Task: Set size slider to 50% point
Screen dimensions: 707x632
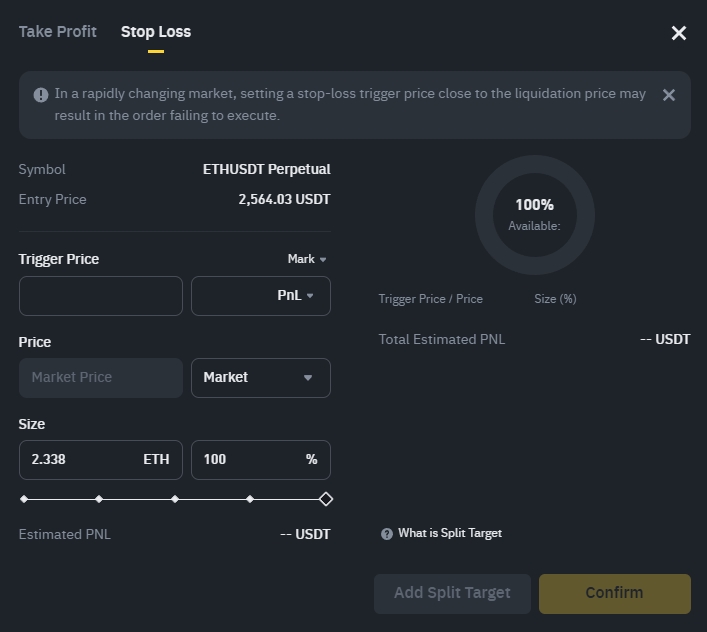Action: click(175, 499)
